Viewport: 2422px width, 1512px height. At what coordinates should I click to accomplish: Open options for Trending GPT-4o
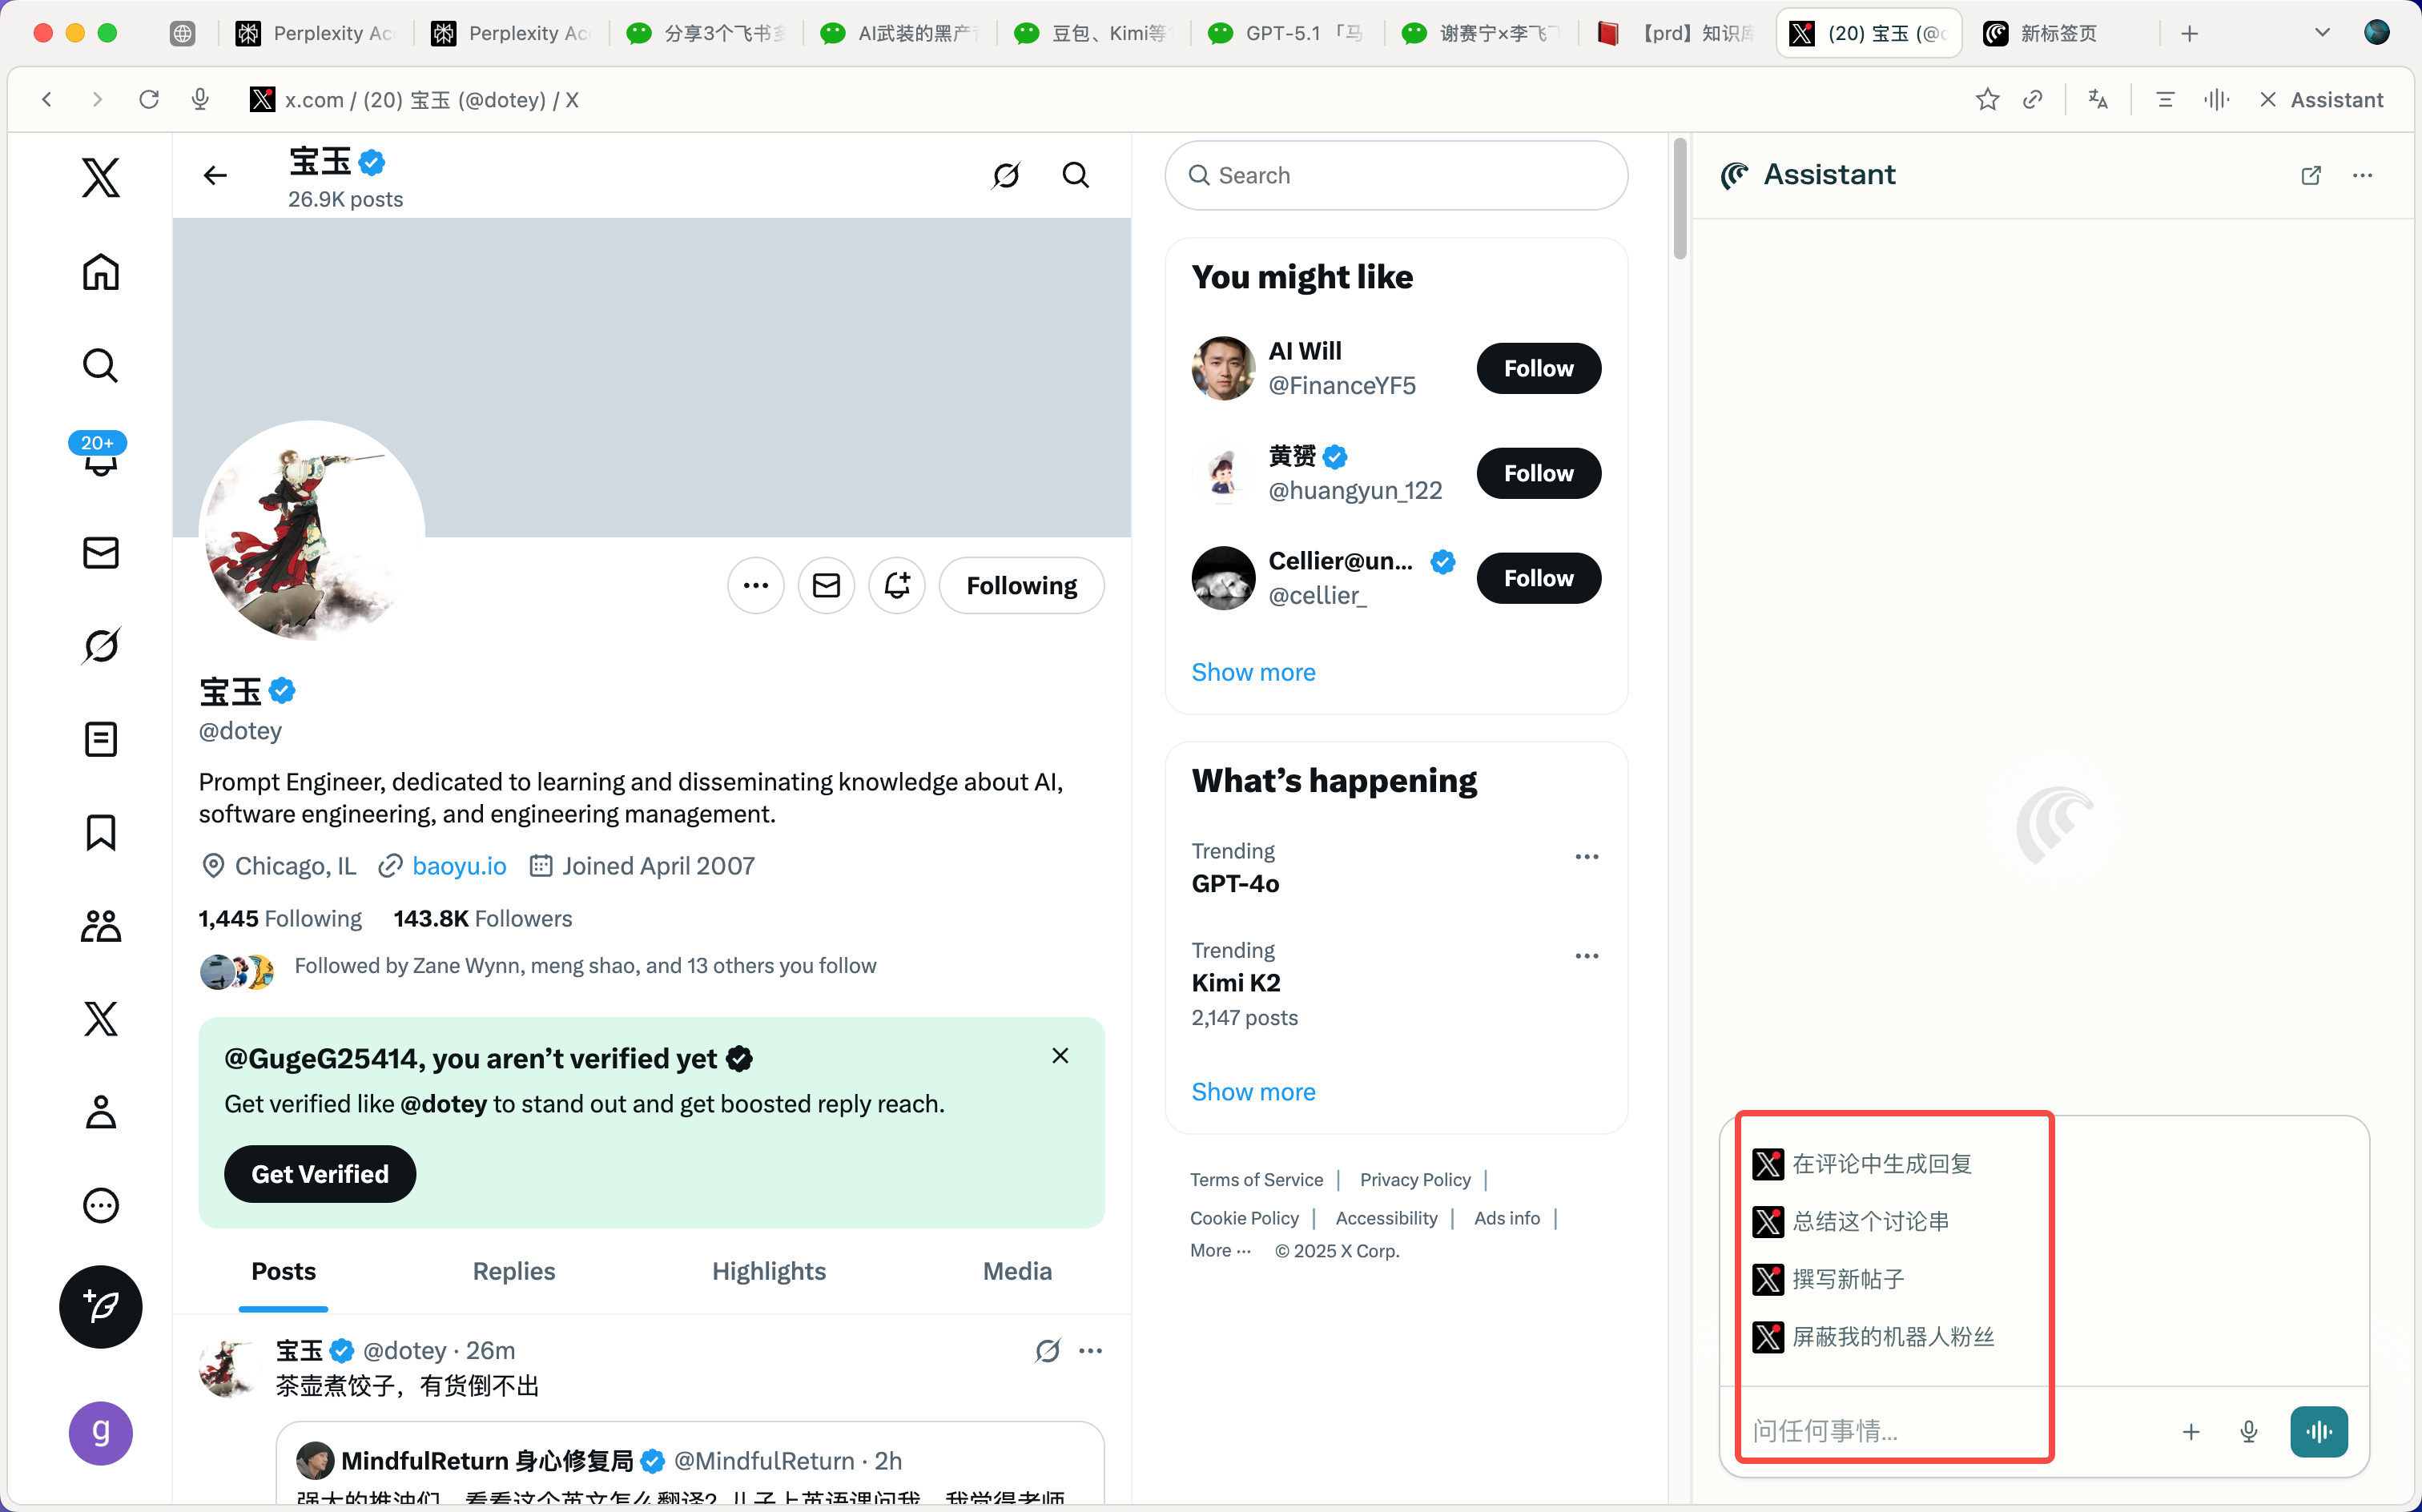pos(1587,857)
